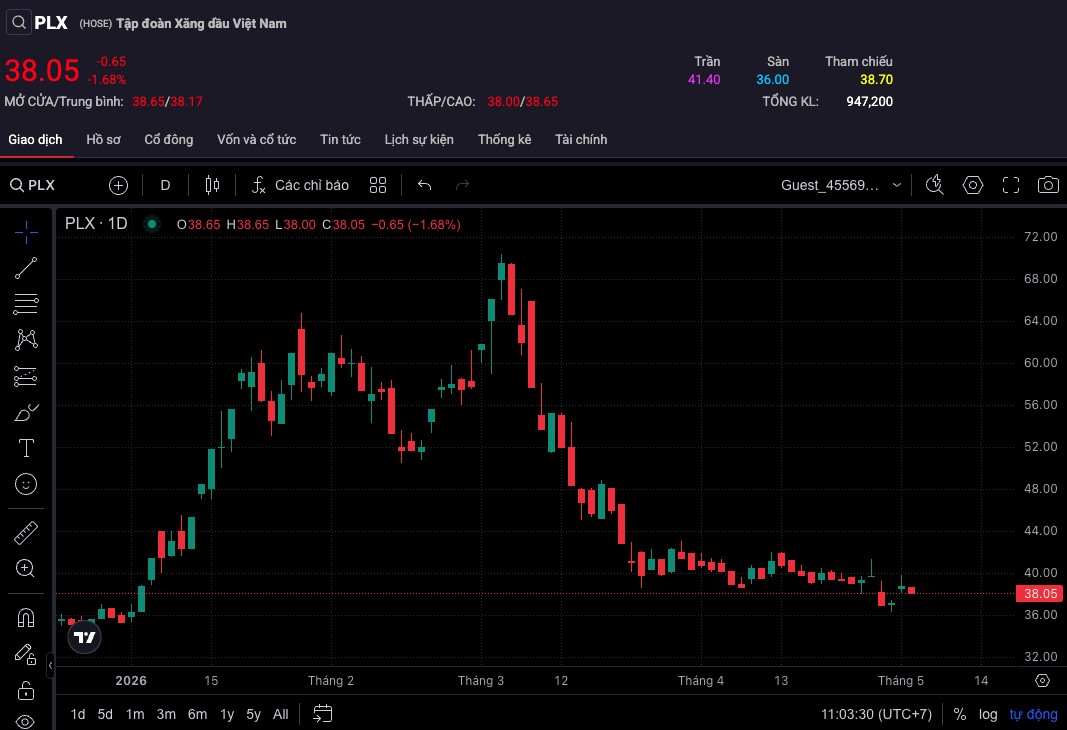
Task: Select the text annotation tool
Action: click(x=26, y=448)
